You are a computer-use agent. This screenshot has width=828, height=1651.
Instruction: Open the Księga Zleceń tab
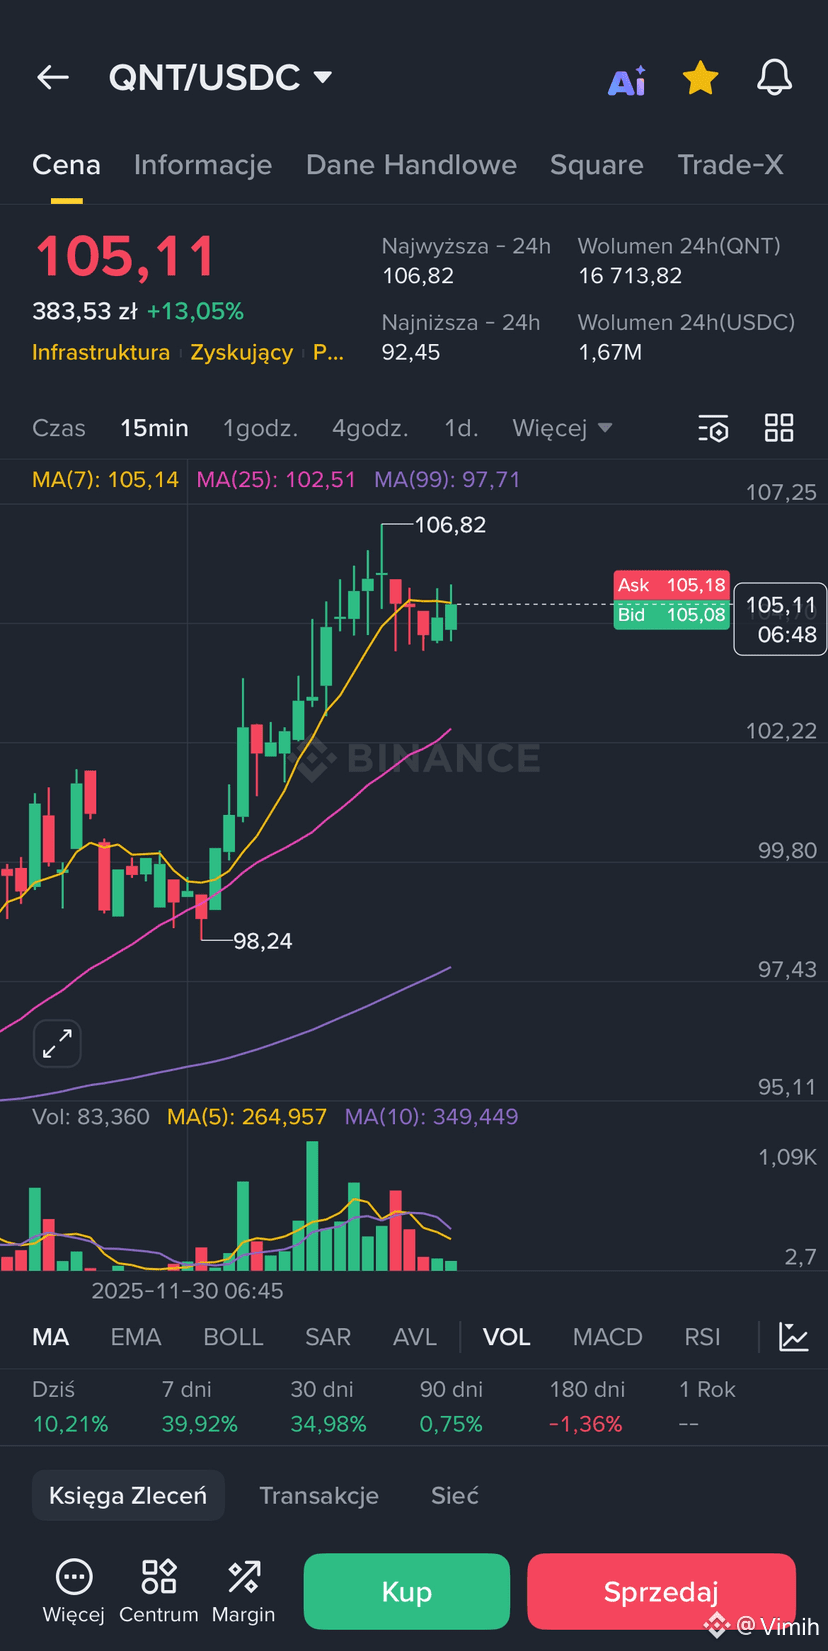pyautogui.click(x=128, y=1495)
